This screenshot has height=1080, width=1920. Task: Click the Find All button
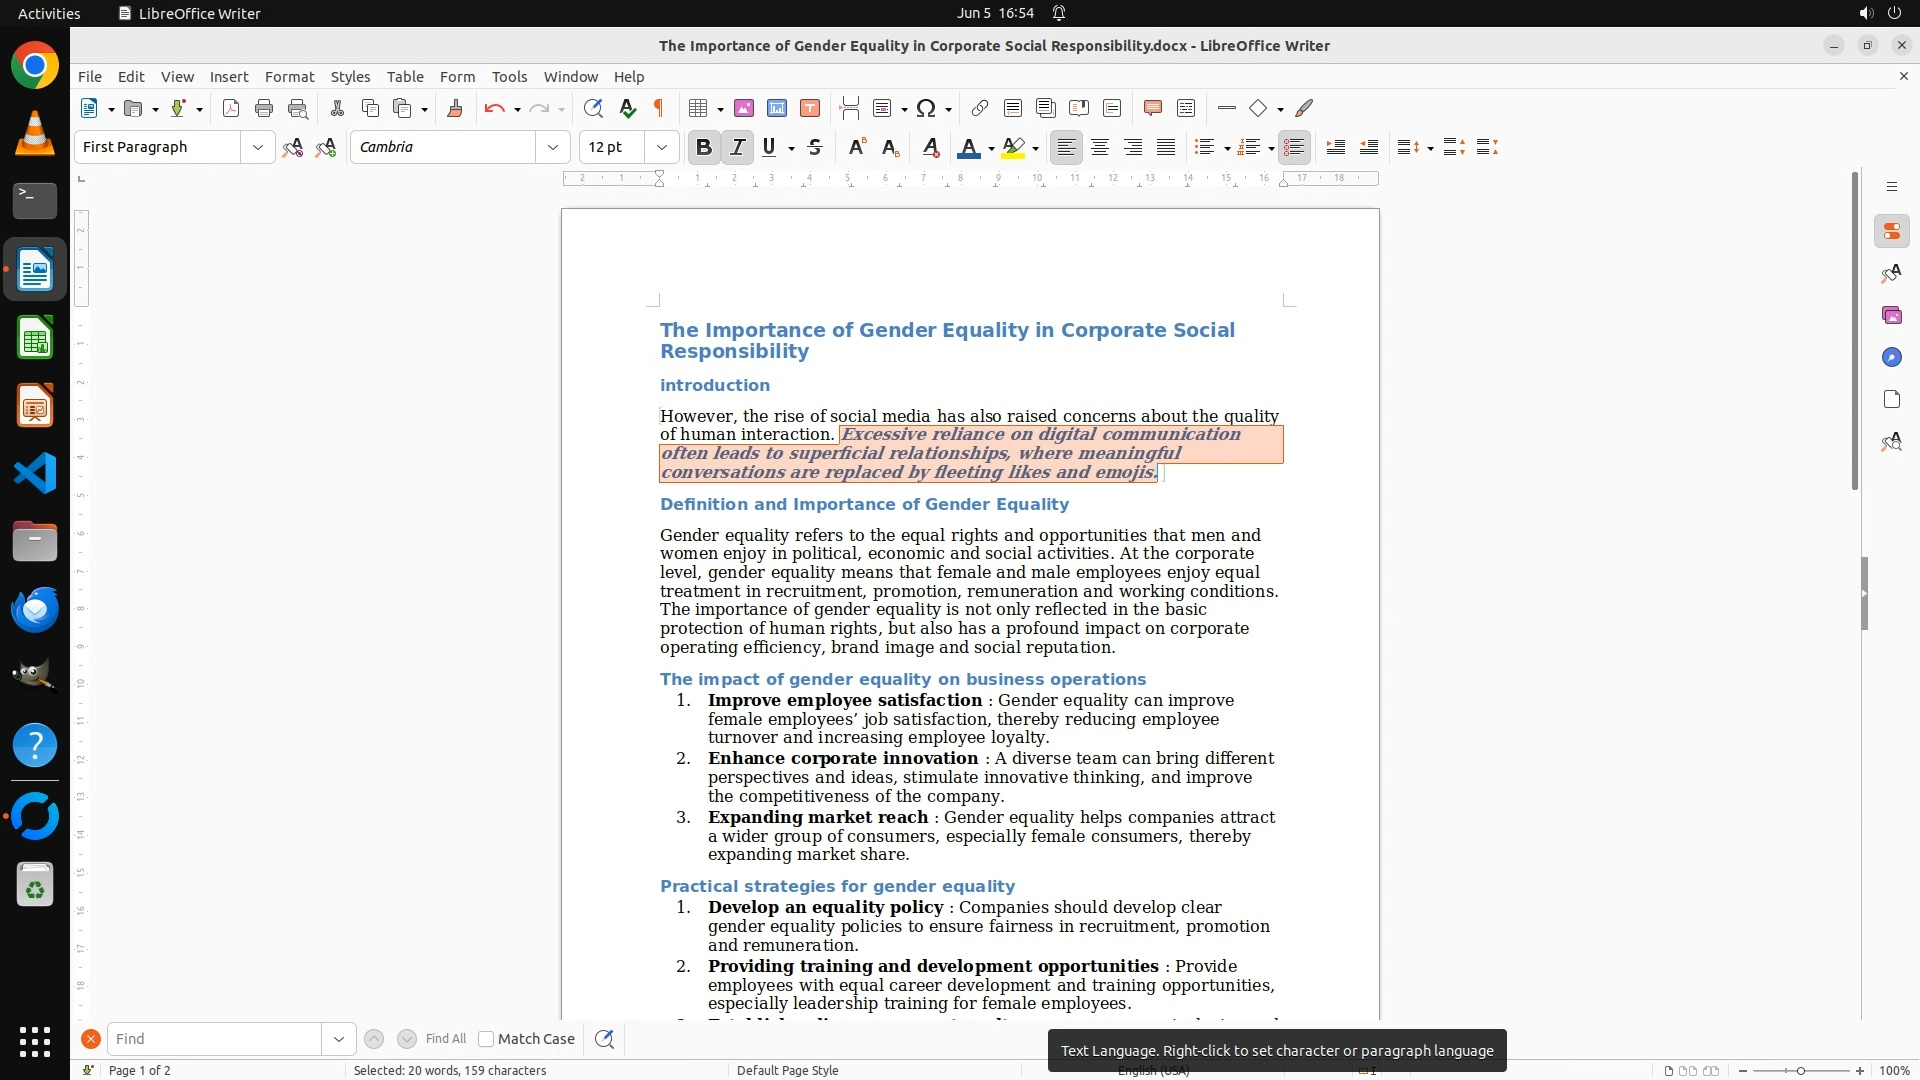(x=445, y=1039)
